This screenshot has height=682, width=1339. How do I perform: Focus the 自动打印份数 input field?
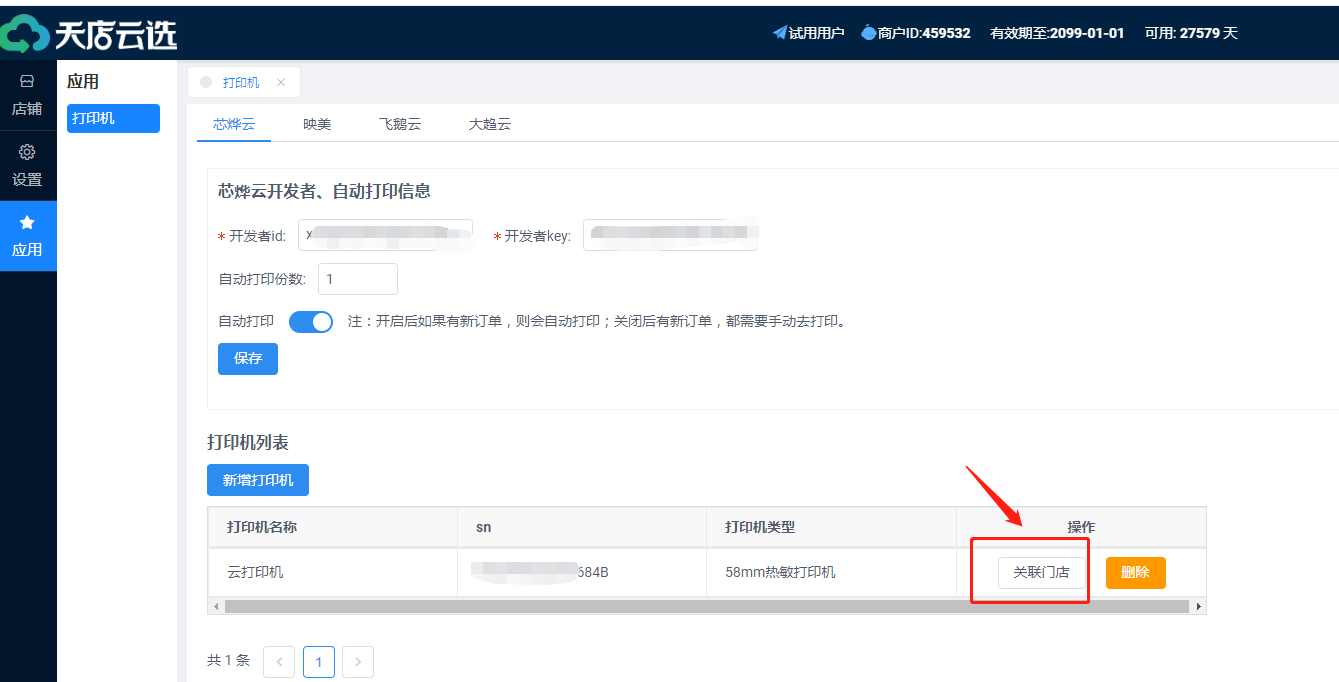pyautogui.click(x=358, y=279)
